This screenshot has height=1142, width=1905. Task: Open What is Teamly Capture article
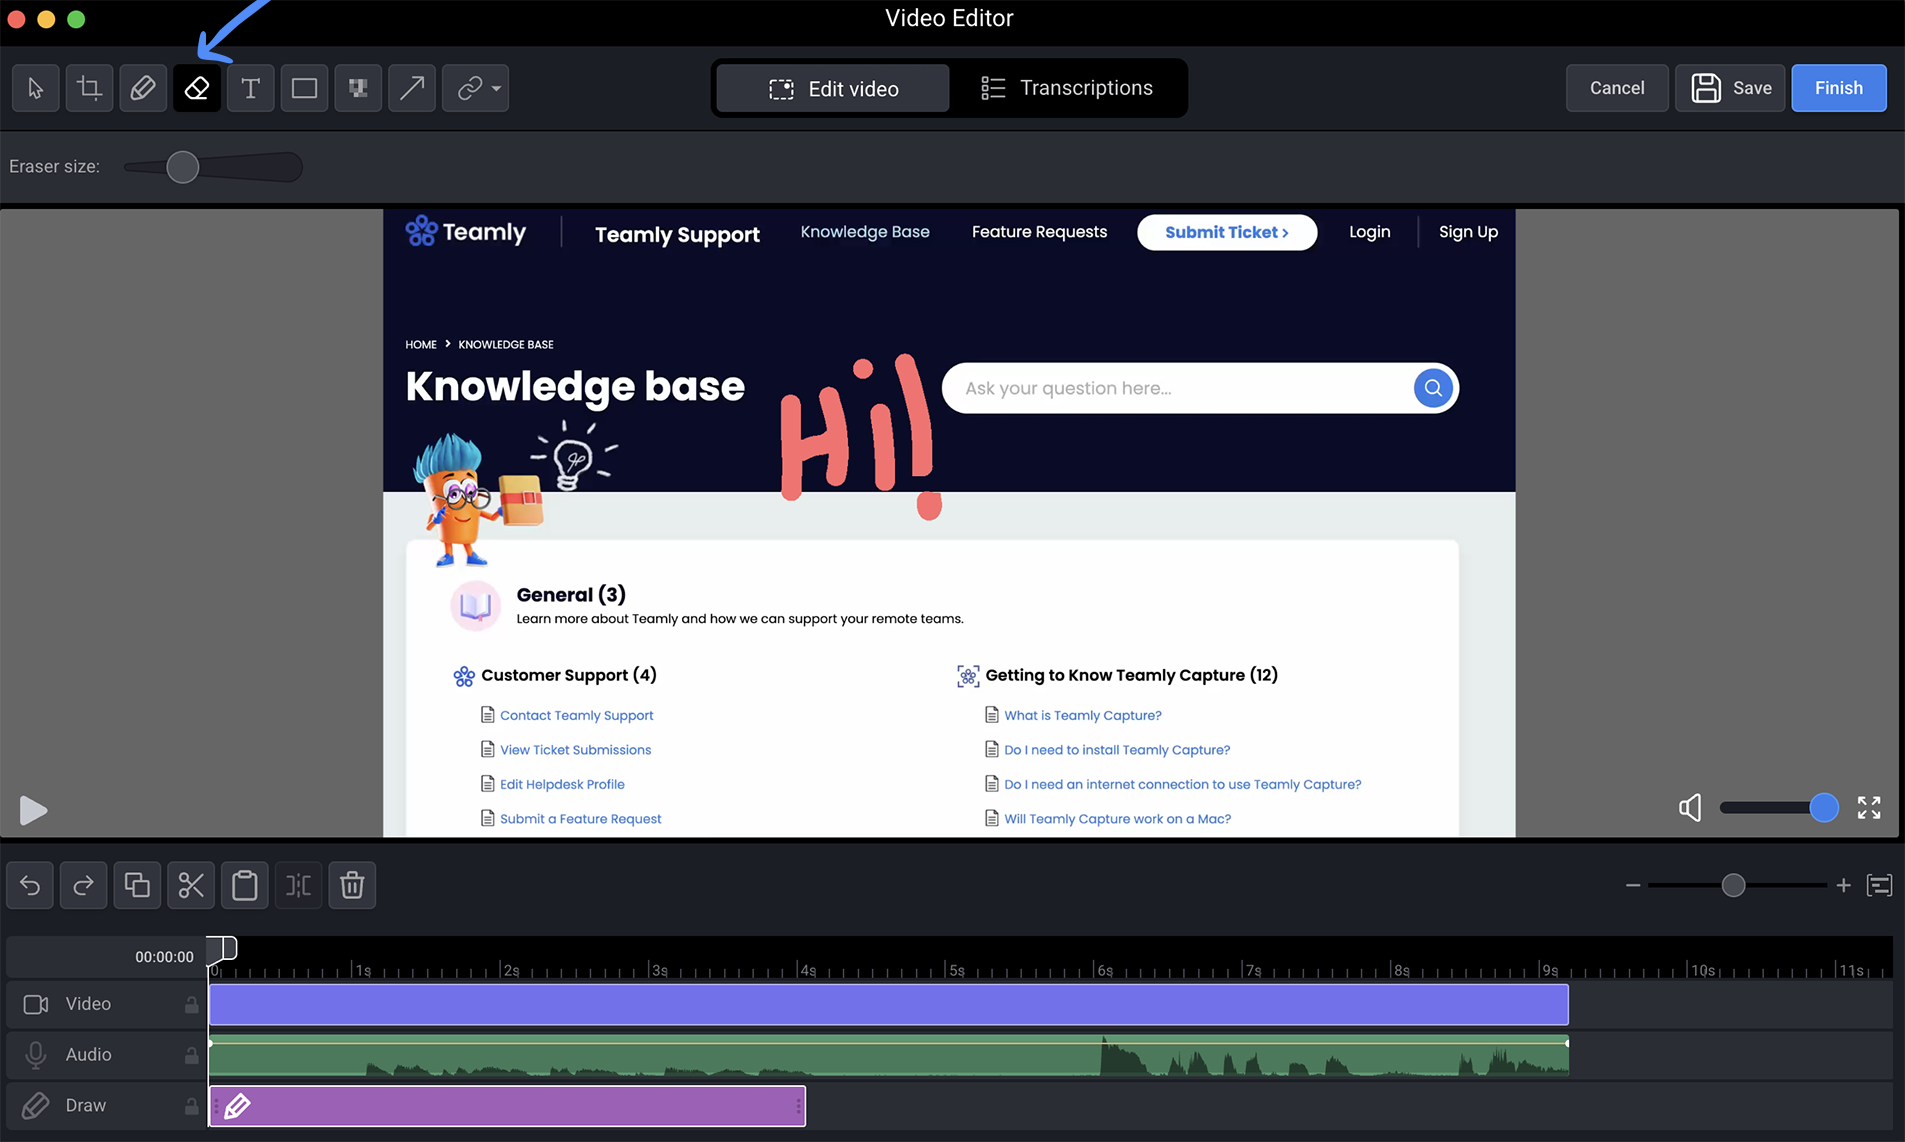(1083, 715)
